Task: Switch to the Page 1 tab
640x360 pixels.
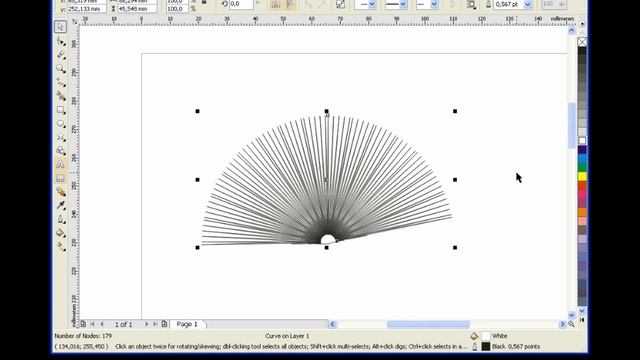Action: (x=187, y=324)
